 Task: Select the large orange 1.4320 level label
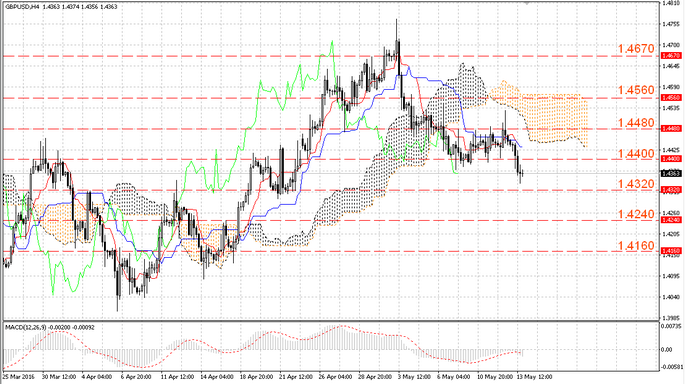point(636,184)
